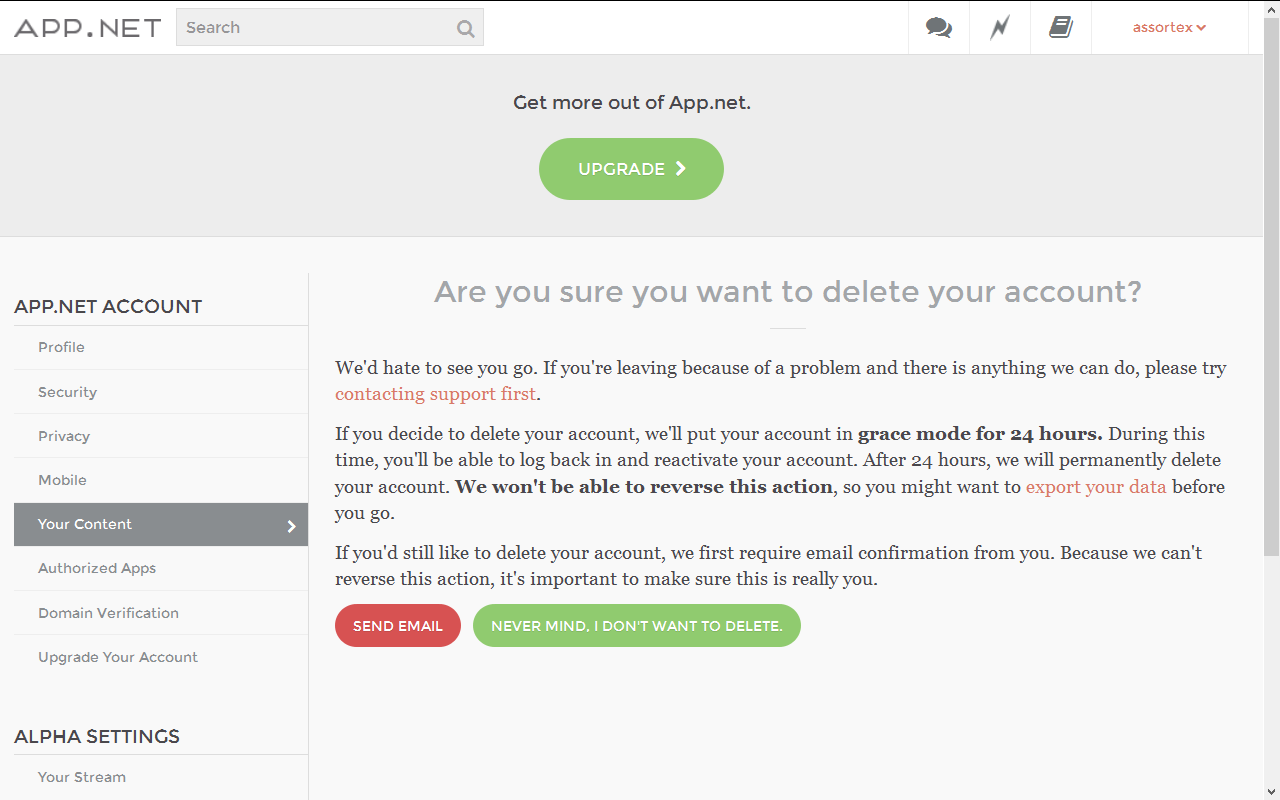Go to Privacy settings
Viewport: 1280px width, 800px height.
[x=64, y=436]
